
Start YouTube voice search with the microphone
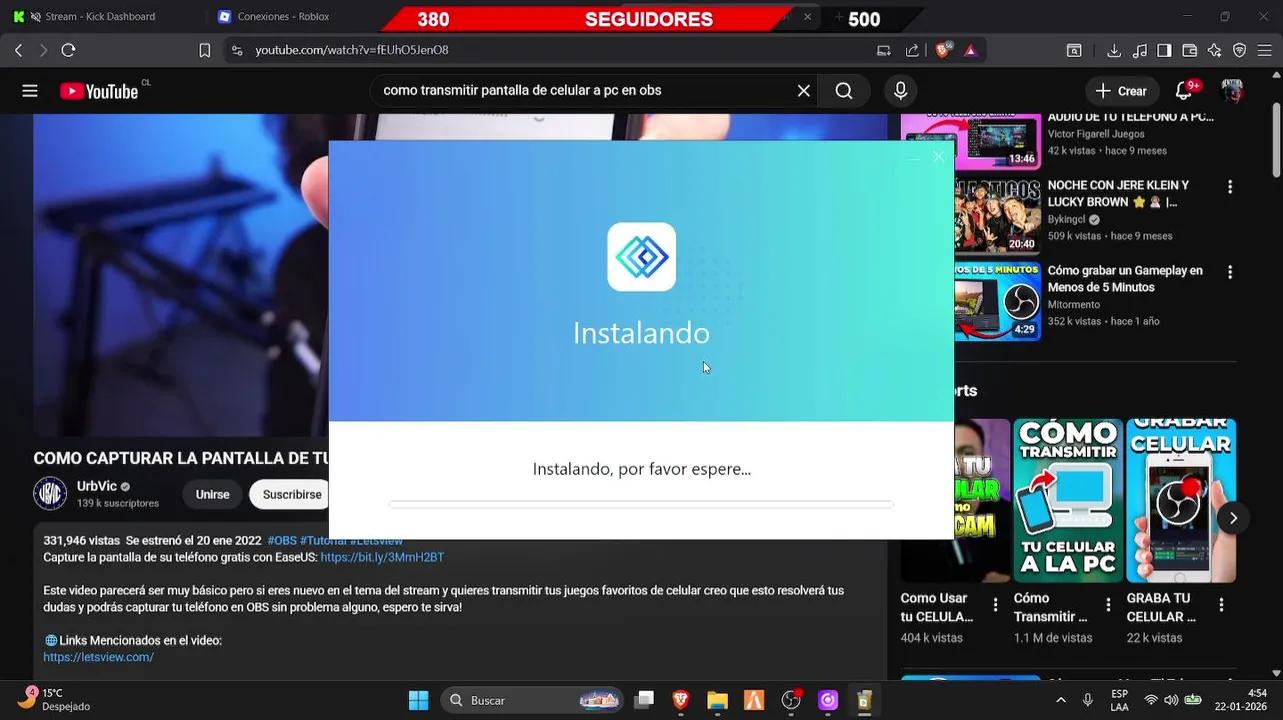tap(899, 90)
